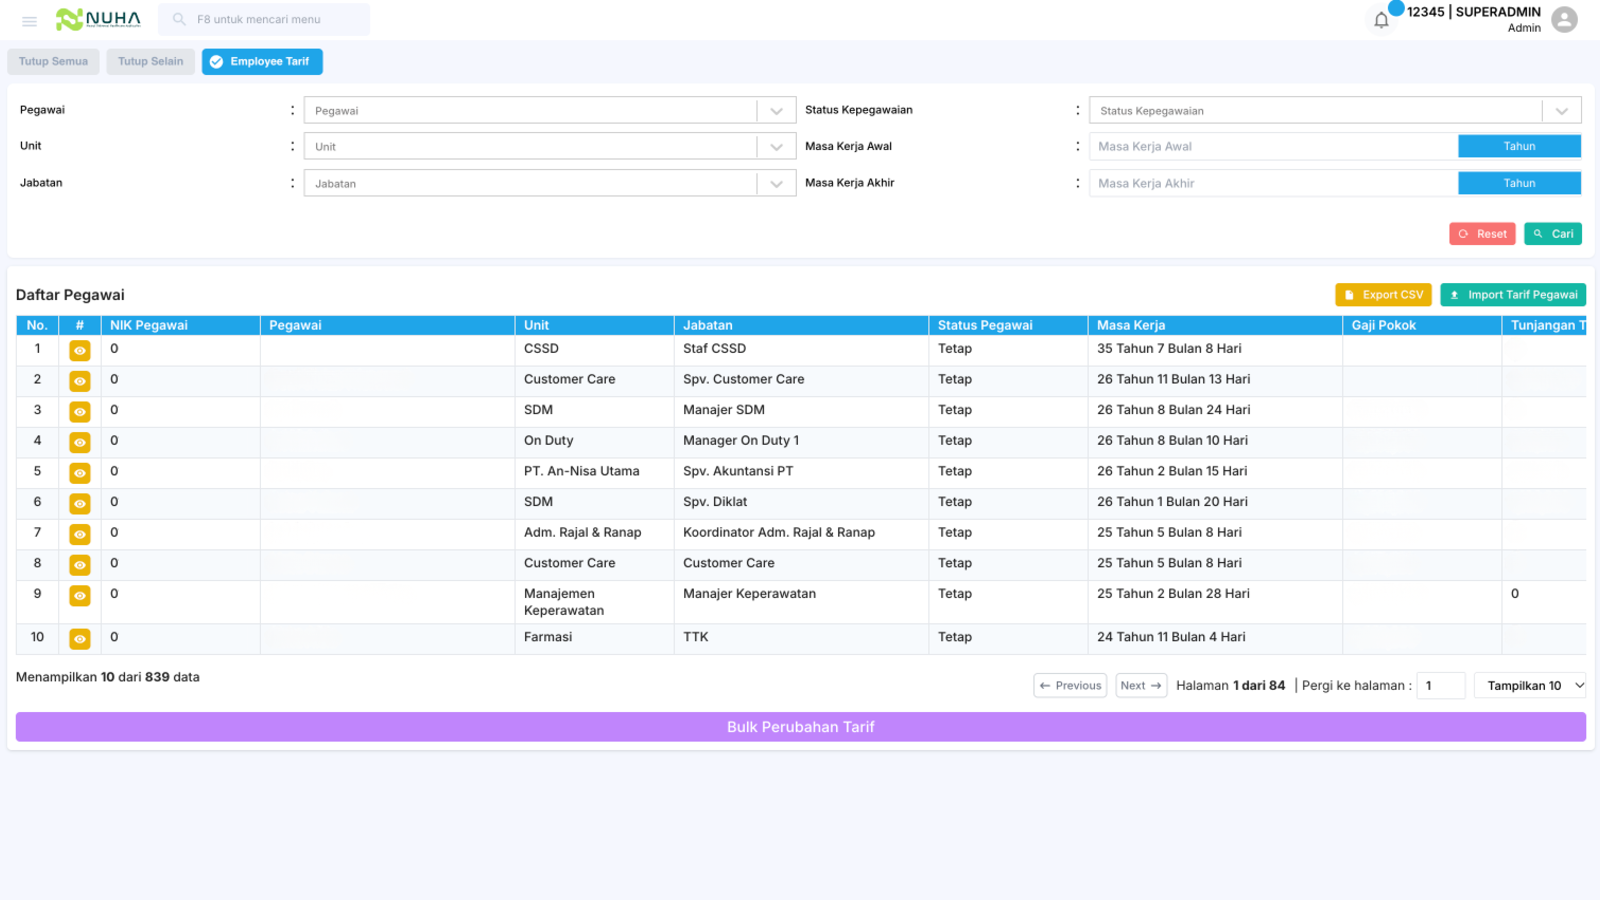Click Tutup Selain to close other tabs
This screenshot has height=900, width=1600.
[x=151, y=62]
